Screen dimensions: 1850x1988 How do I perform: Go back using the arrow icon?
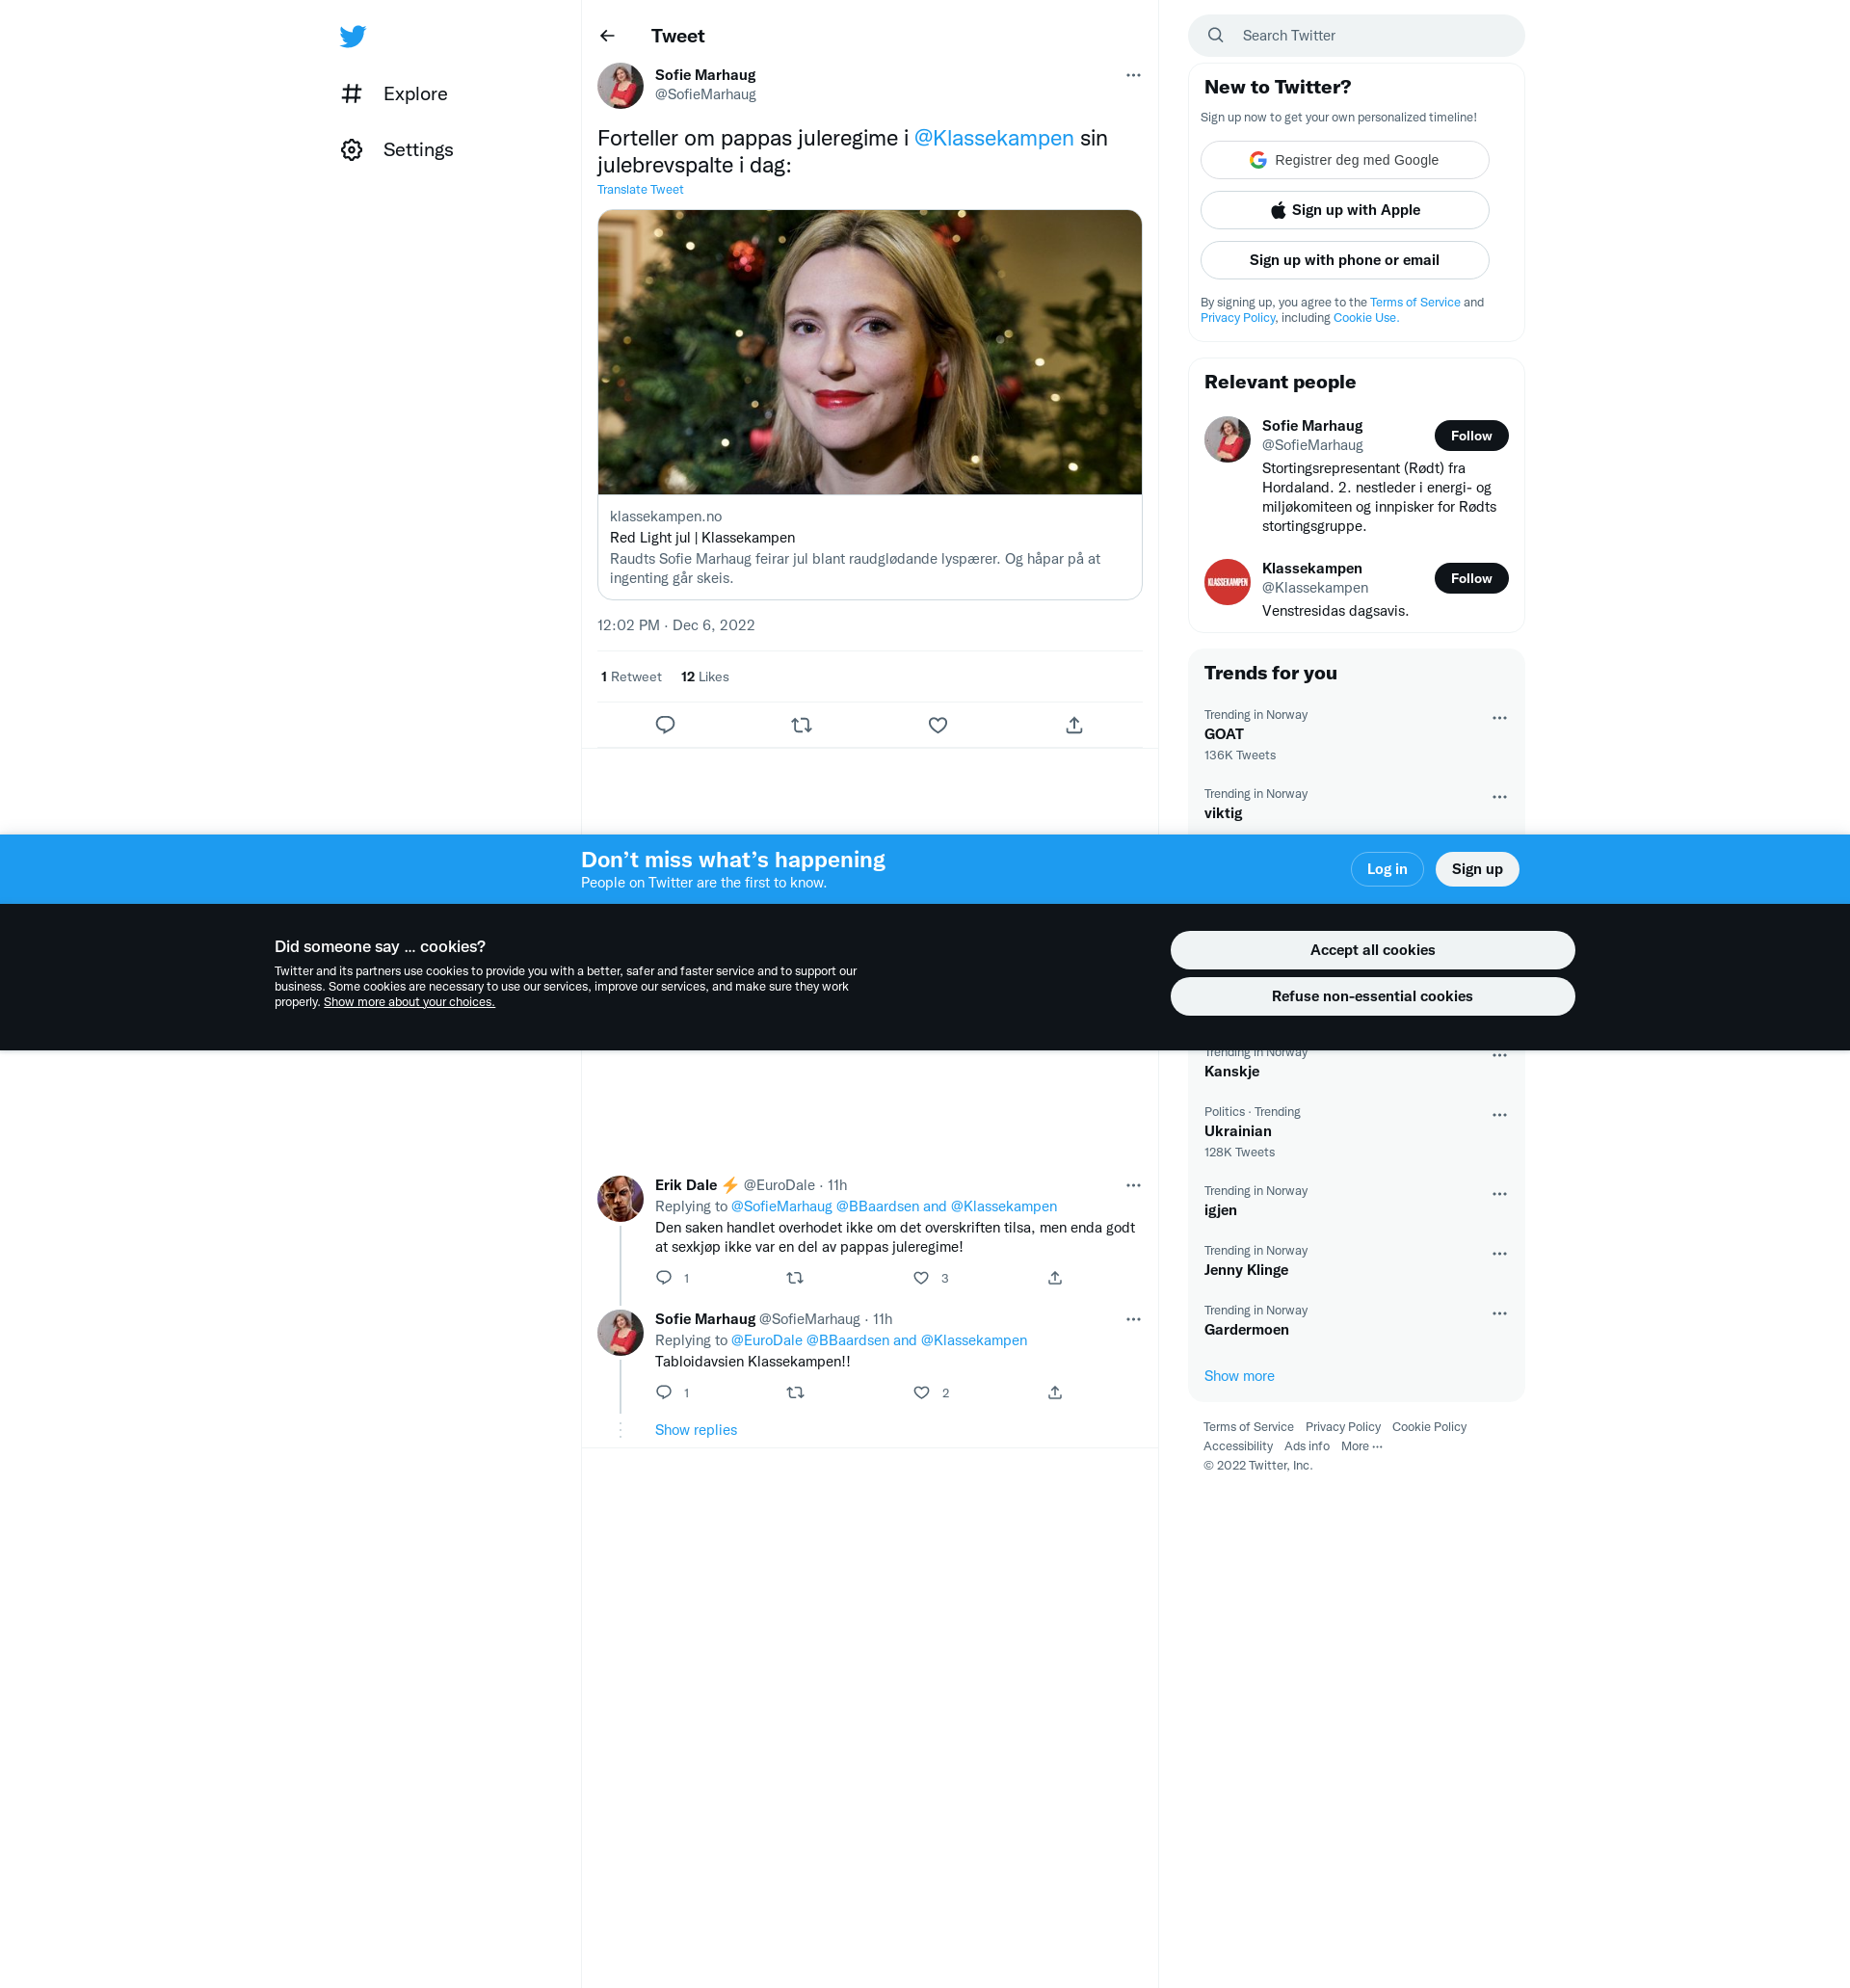click(607, 36)
